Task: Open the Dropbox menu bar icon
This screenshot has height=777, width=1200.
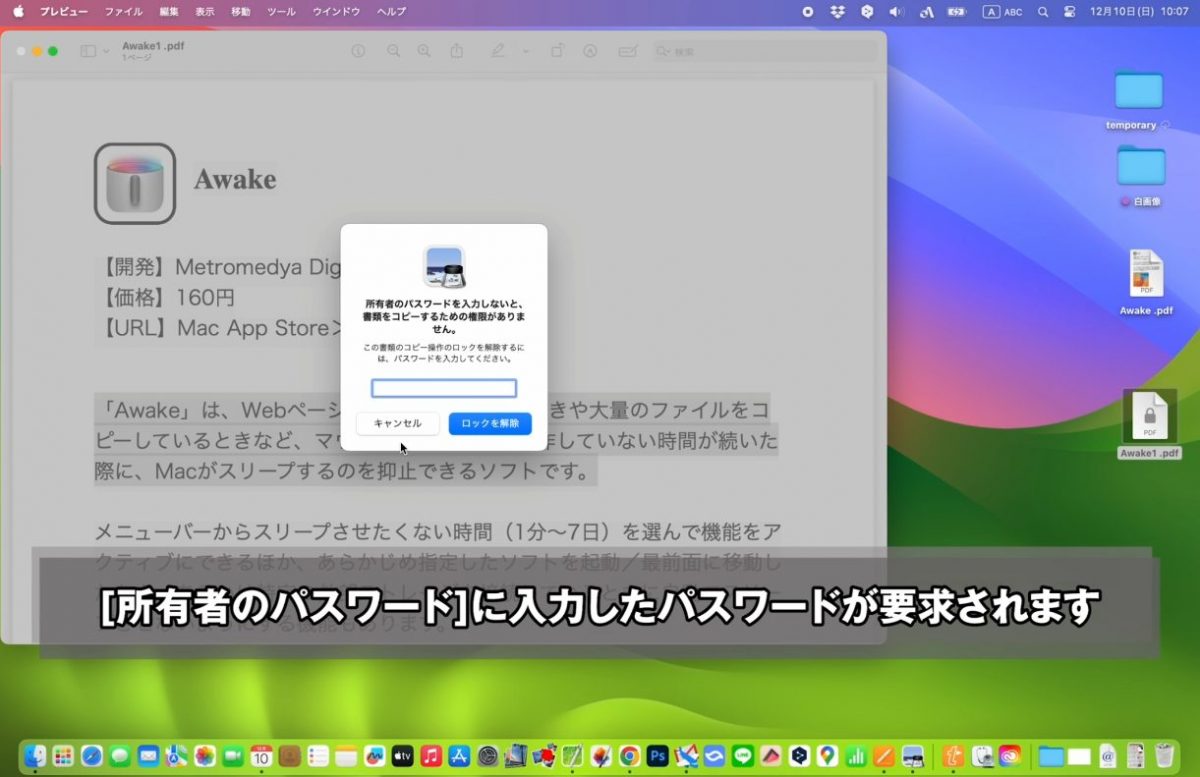Action: pos(836,11)
